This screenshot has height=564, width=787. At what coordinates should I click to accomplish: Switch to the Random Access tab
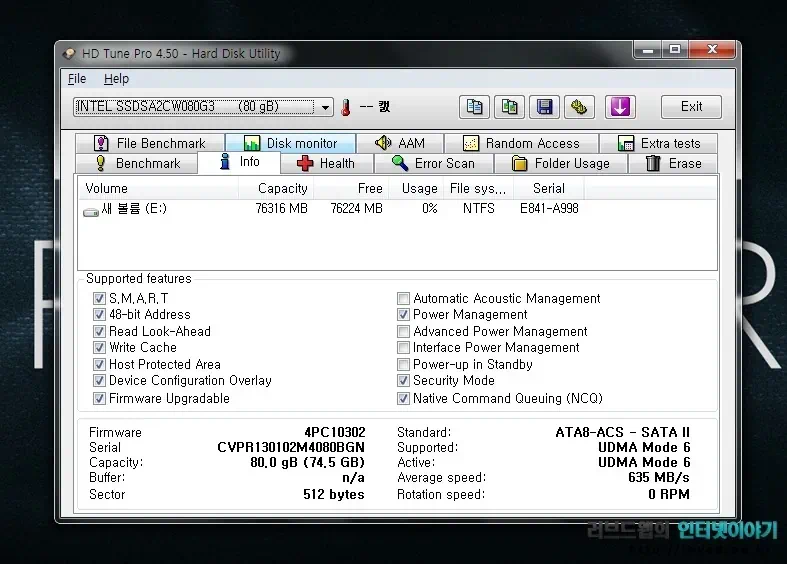click(521, 144)
